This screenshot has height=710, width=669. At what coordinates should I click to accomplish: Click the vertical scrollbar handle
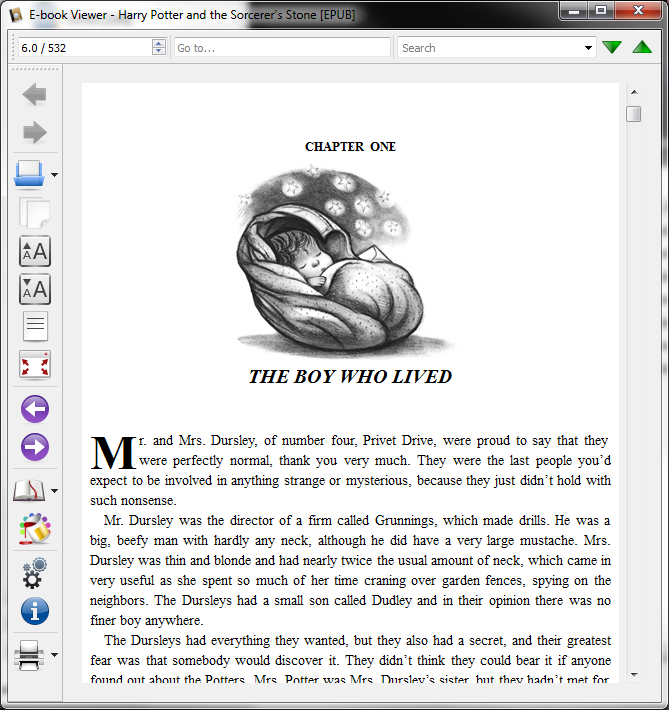click(634, 114)
